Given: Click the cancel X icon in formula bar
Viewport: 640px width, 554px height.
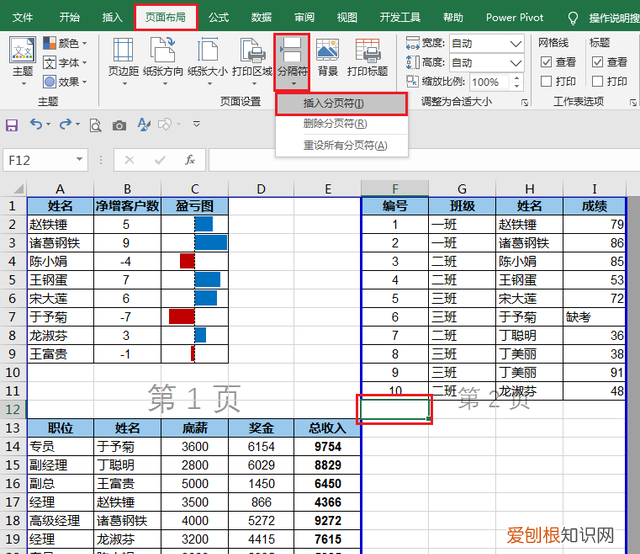Looking at the screenshot, I should tap(129, 160).
